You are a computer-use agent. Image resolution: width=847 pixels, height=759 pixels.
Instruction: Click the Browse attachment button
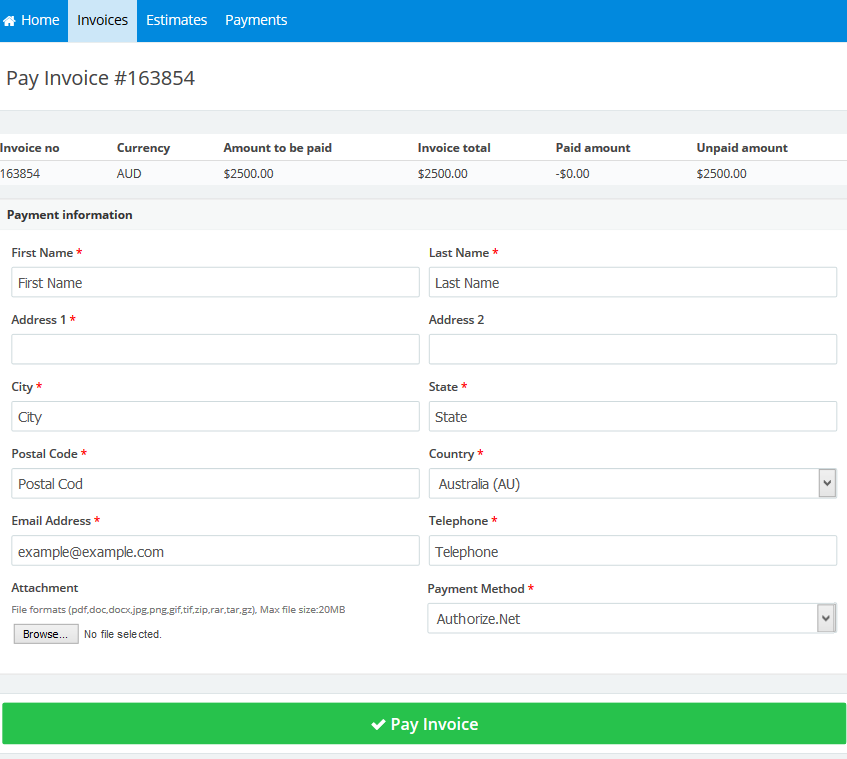point(46,634)
